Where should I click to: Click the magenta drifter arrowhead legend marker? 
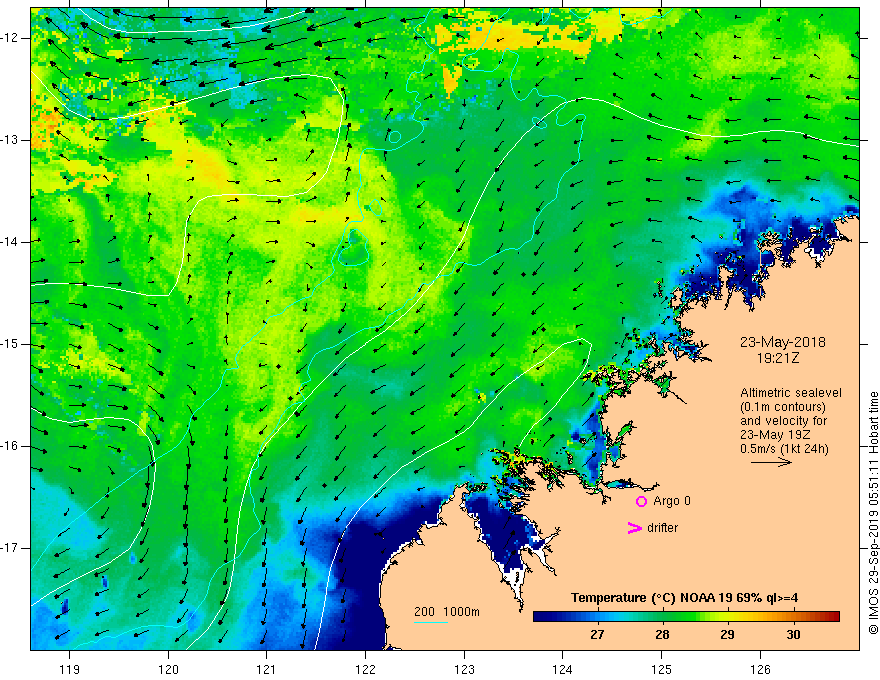click(634, 528)
